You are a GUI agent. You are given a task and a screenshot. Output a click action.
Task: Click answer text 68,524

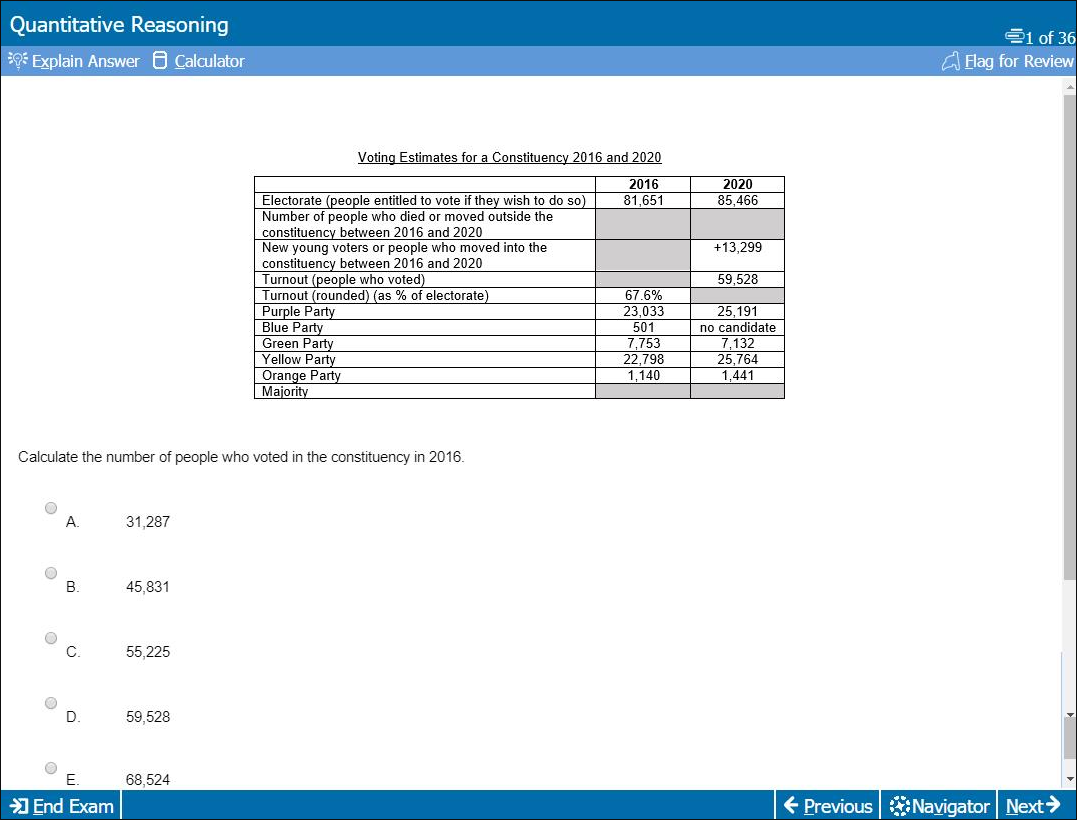[148, 780]
